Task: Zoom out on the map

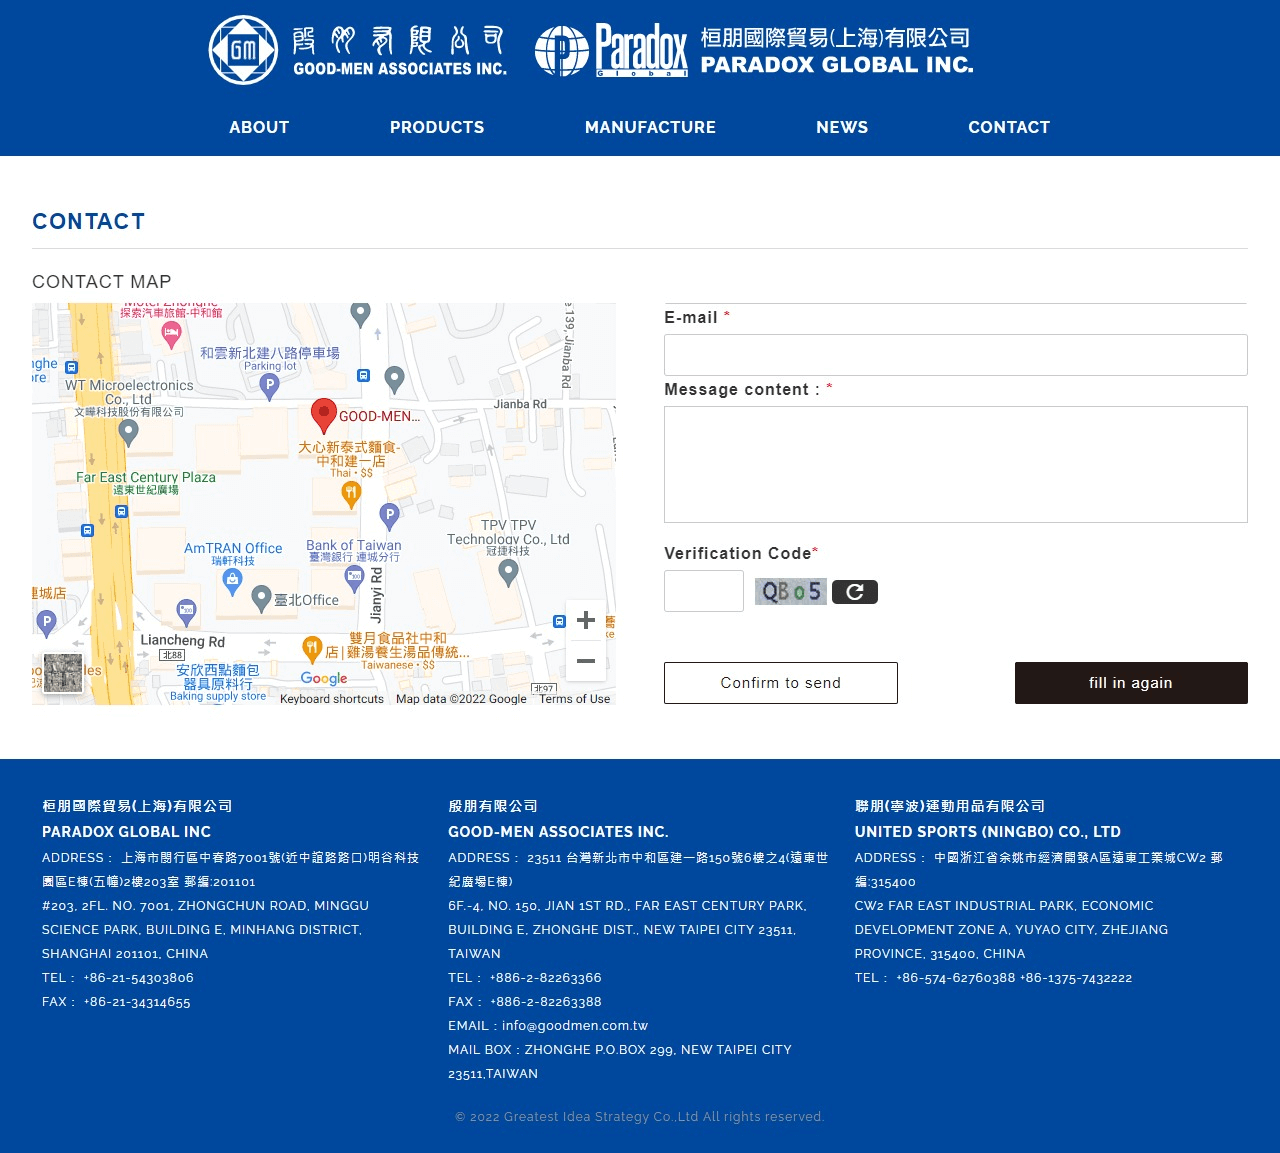Action: tap(586, 661)
